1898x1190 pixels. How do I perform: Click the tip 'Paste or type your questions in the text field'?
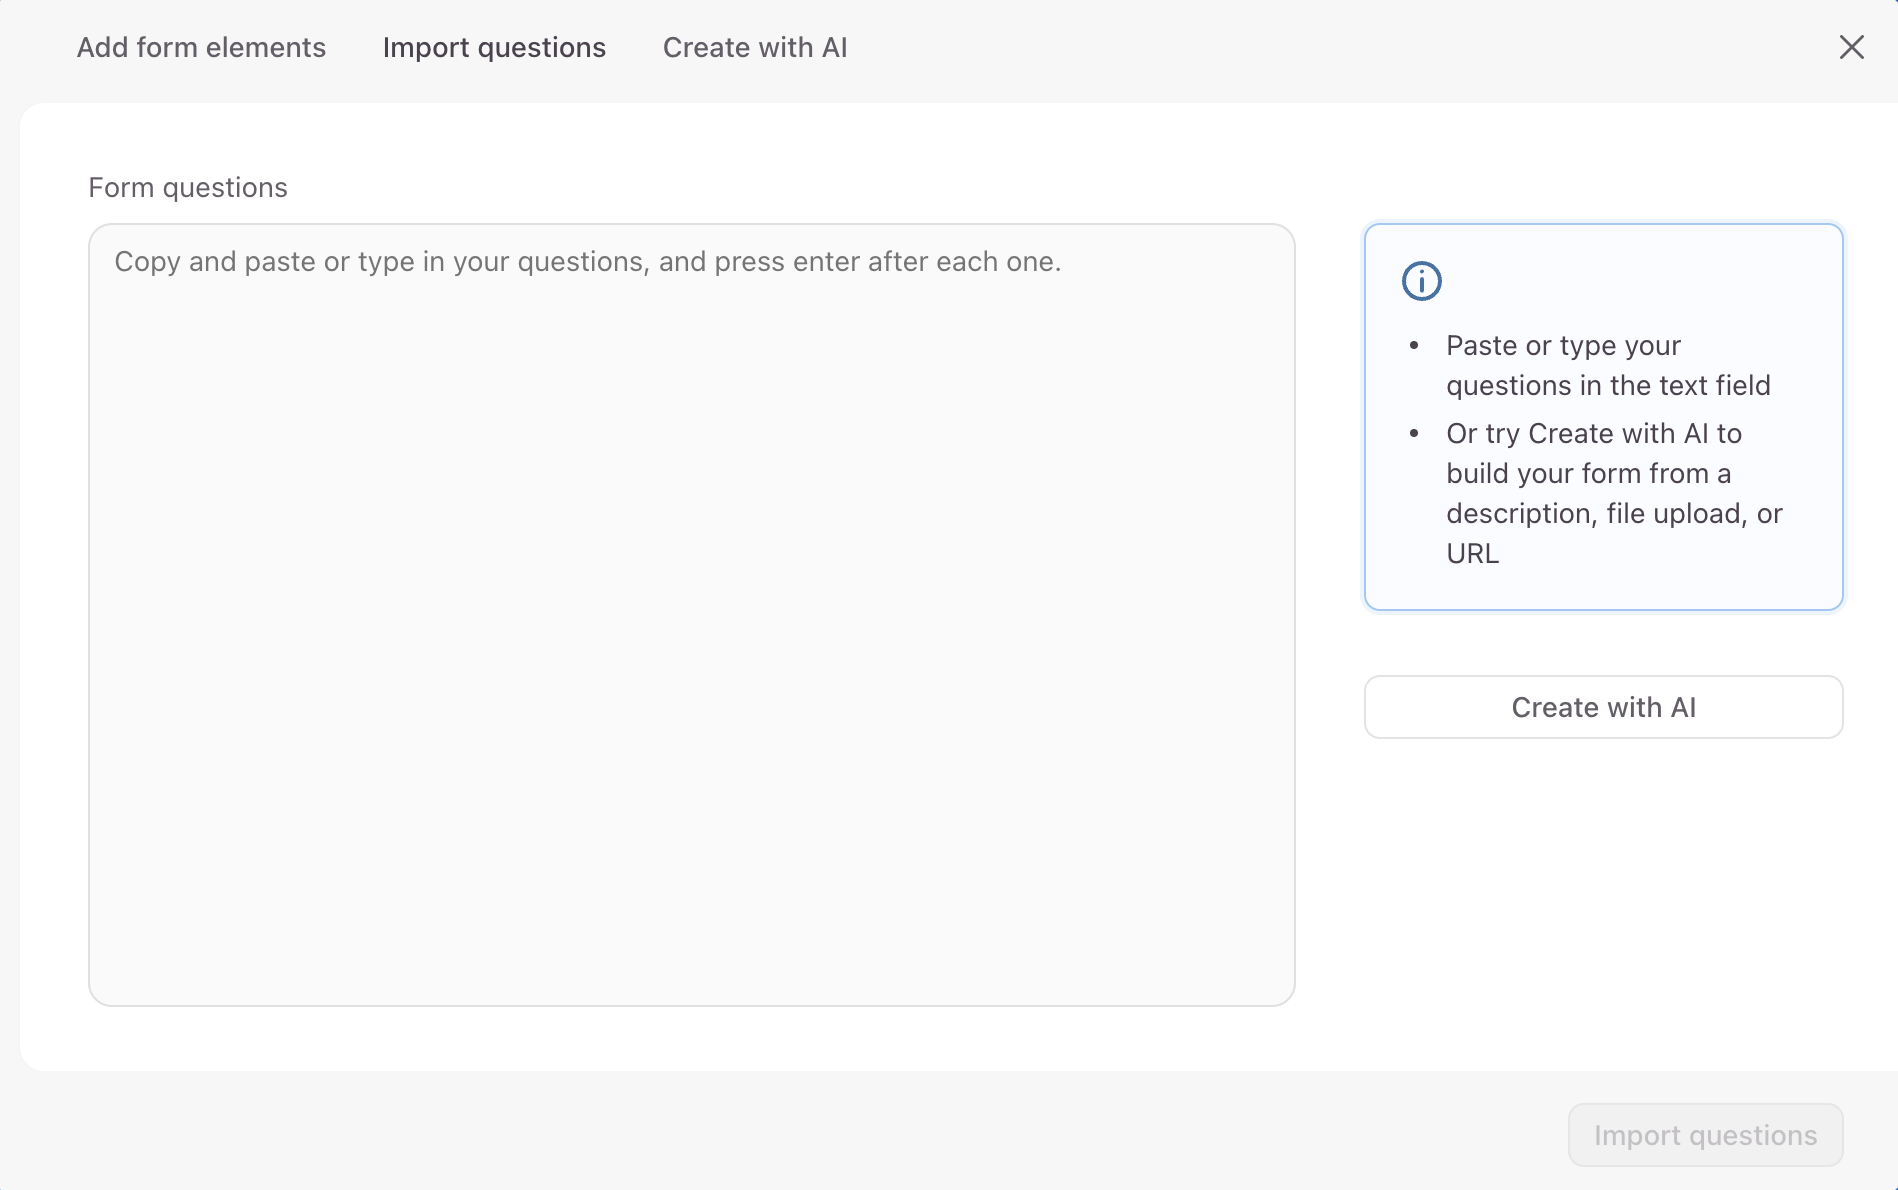pyautogui.click(x=1608, y=365)
